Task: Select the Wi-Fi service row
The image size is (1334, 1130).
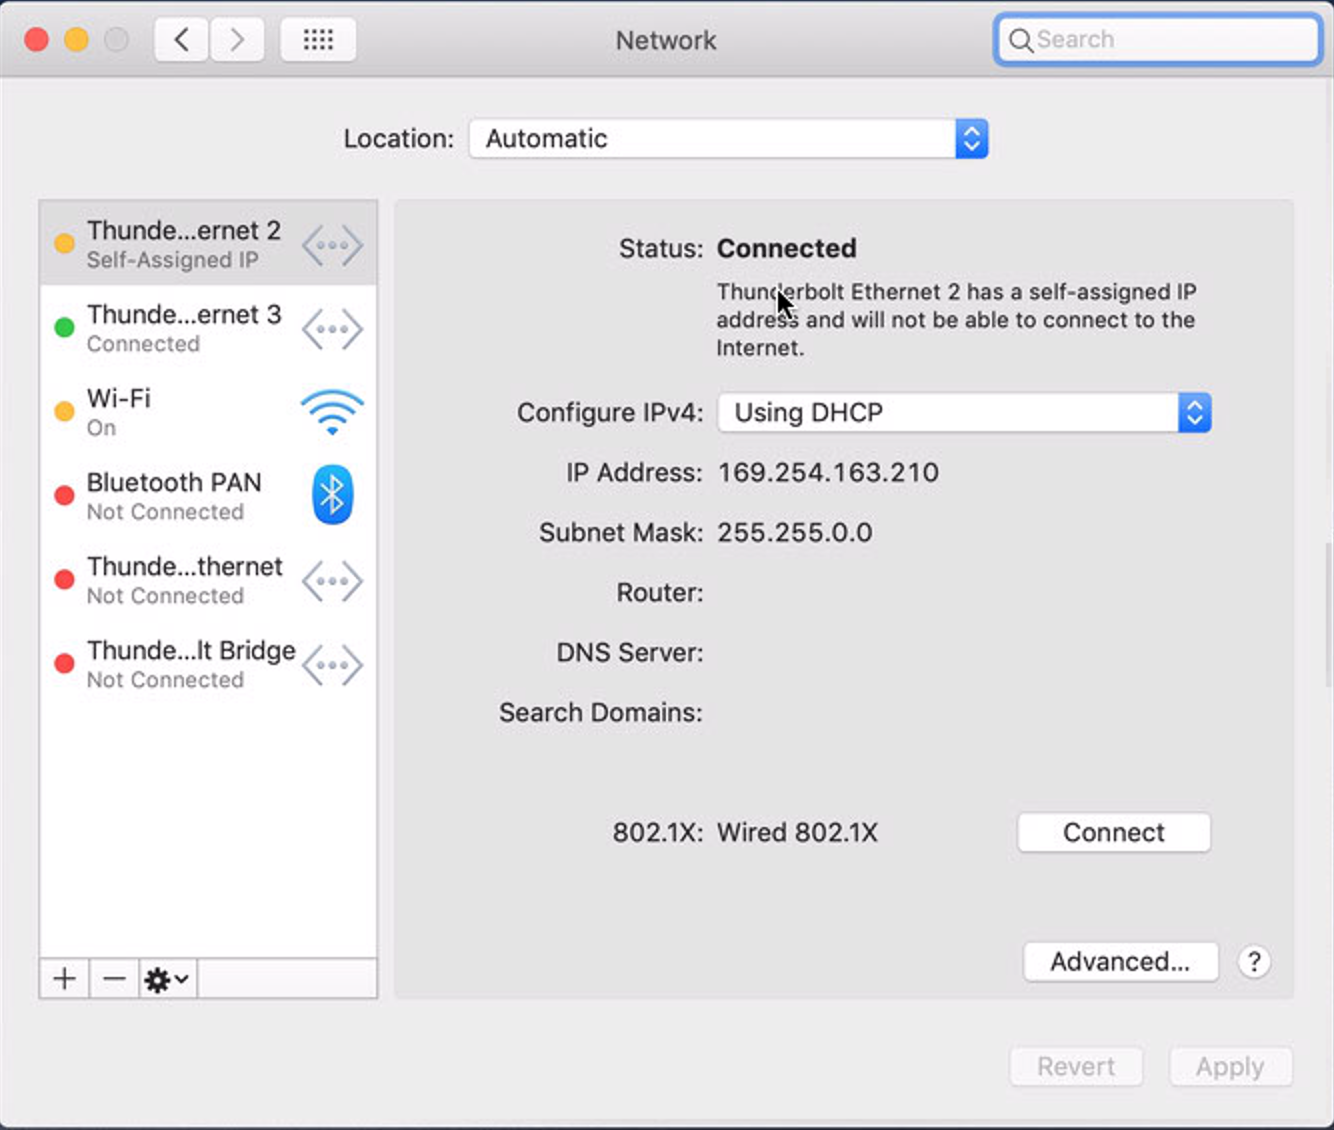Action: coord(208,412)
